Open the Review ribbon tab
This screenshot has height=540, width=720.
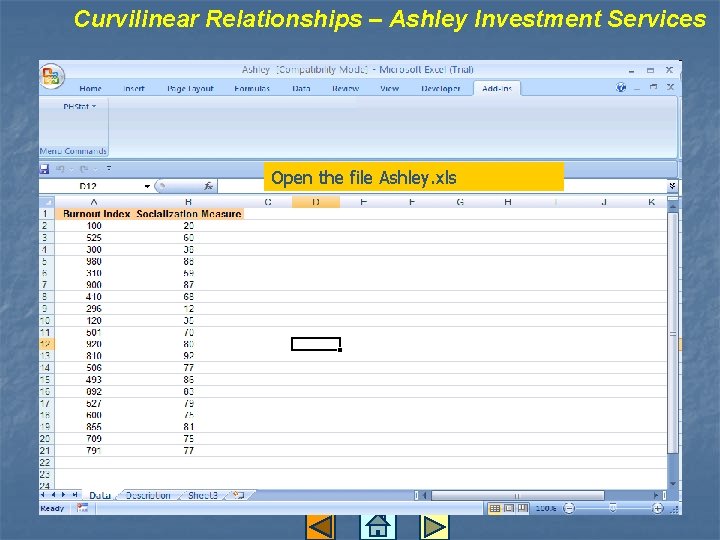click(x=345, y=88)
